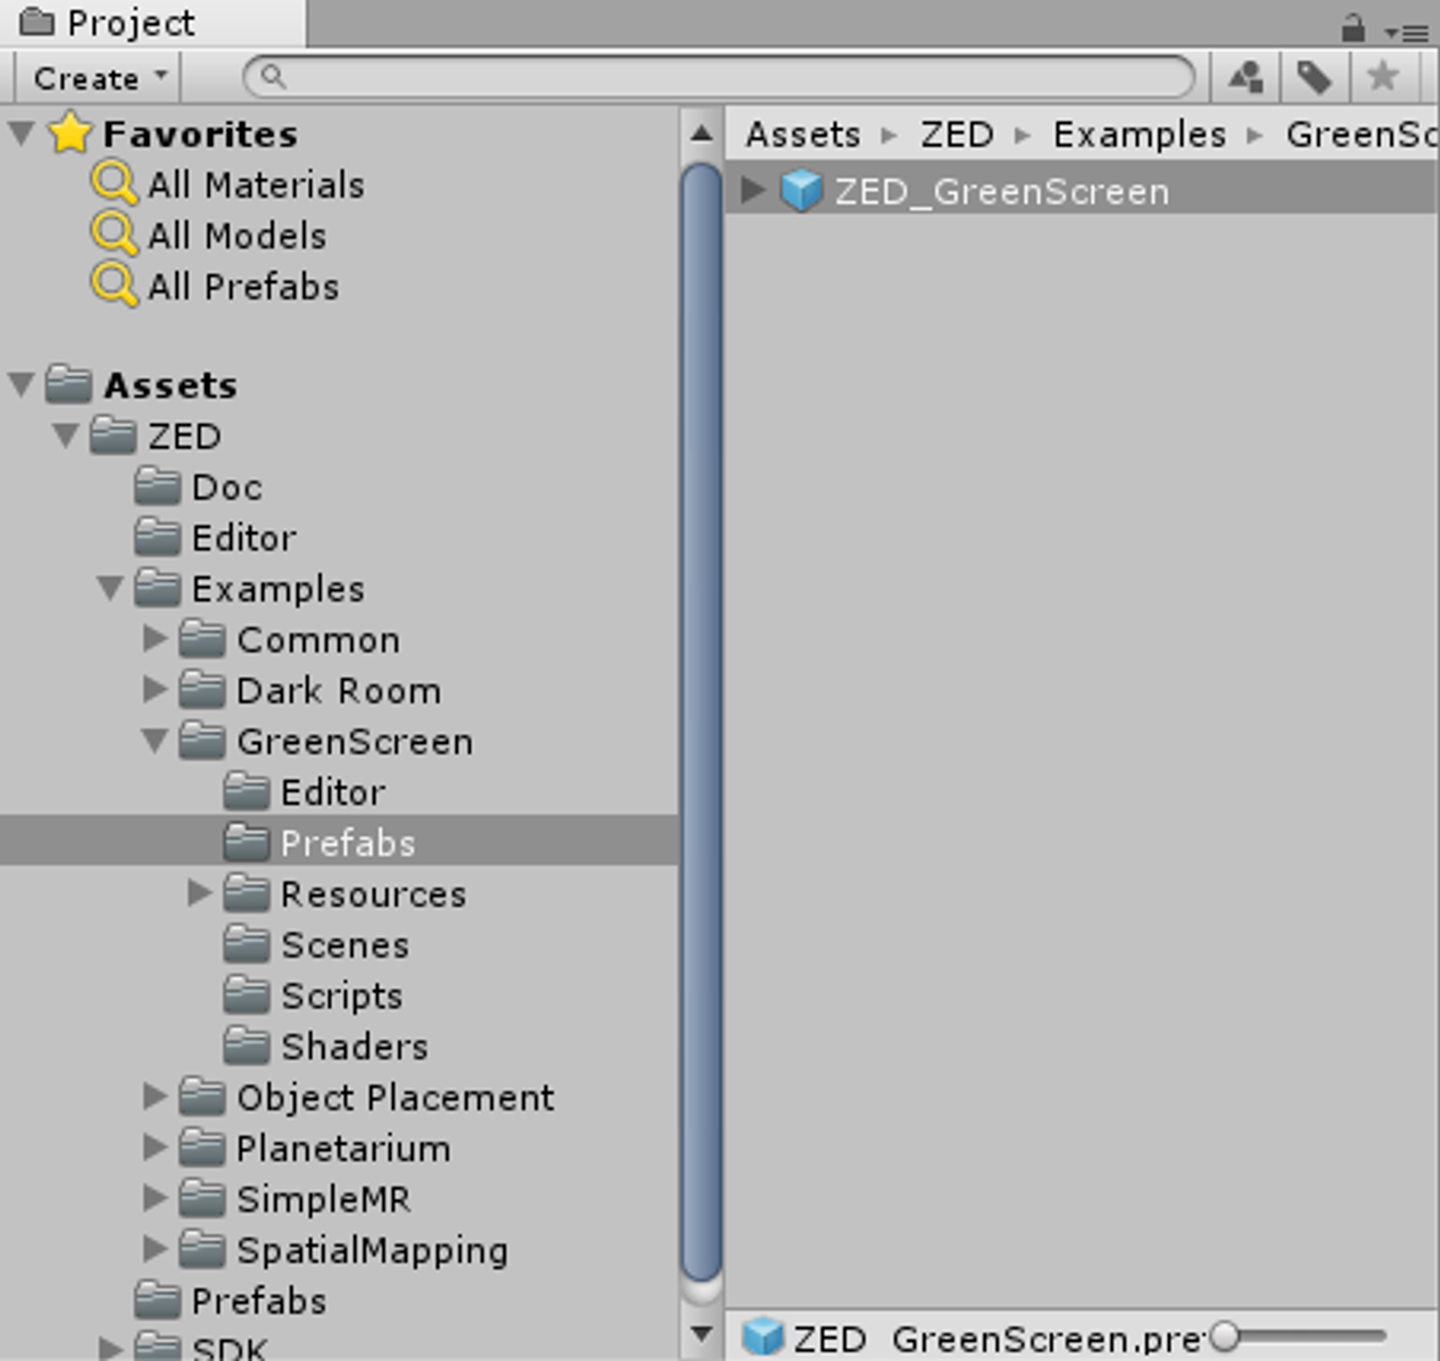Image resolution: width=1440 pixels, height=1361 pixels.
Task: Click the save search star icon
Action: coord(1383,76)
